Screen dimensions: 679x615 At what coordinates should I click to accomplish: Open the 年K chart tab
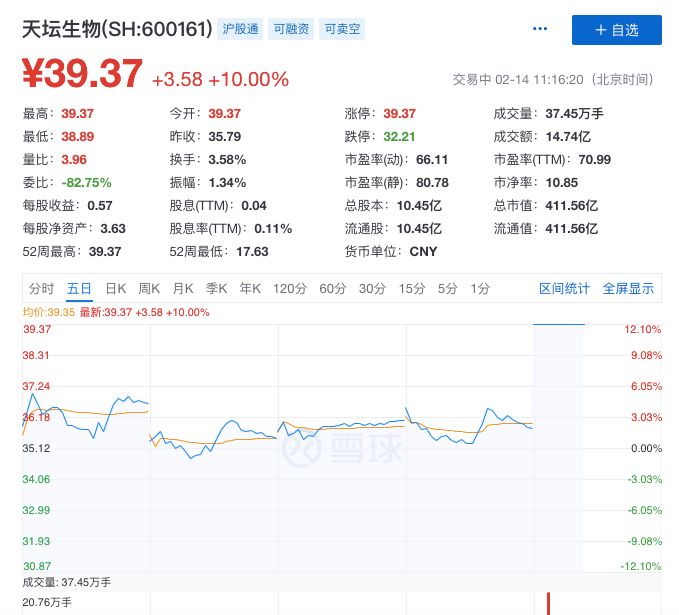tap(250, 288)
